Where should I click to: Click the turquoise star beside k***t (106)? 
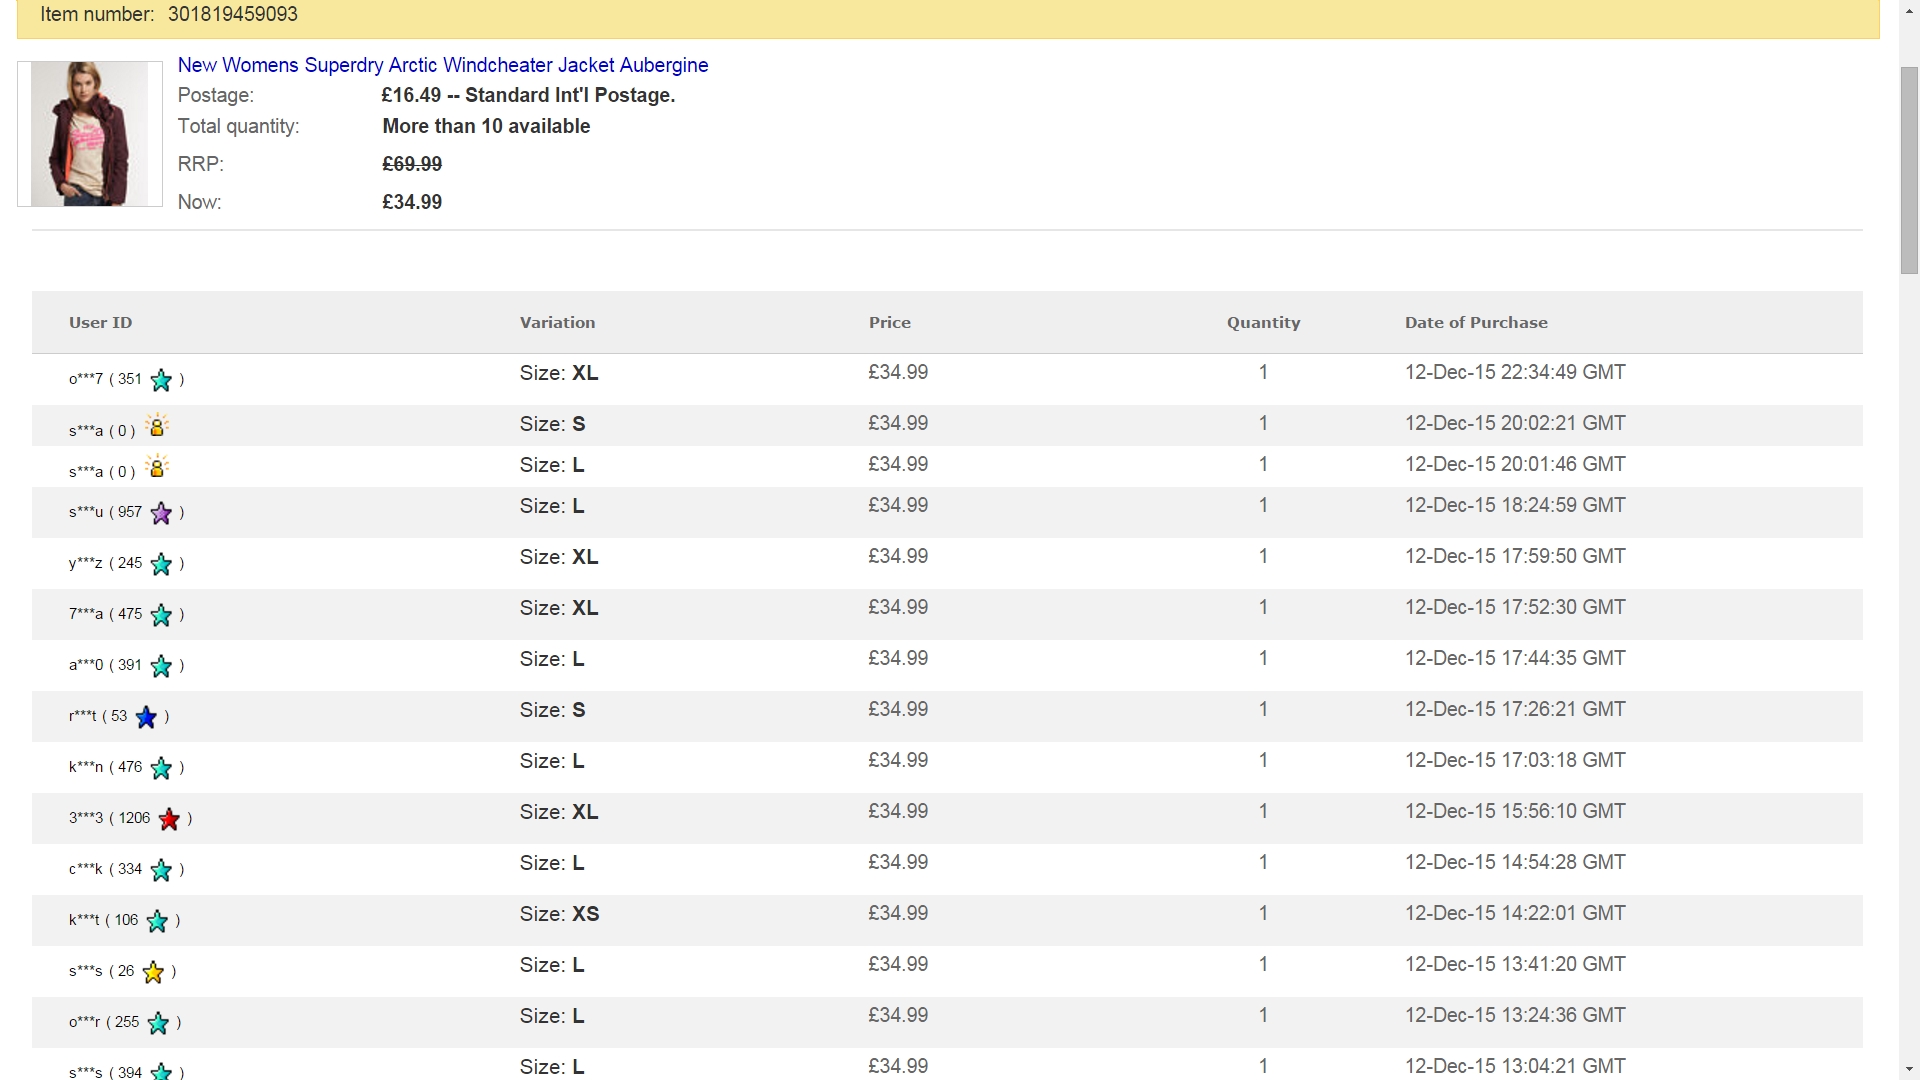point(157,921)
